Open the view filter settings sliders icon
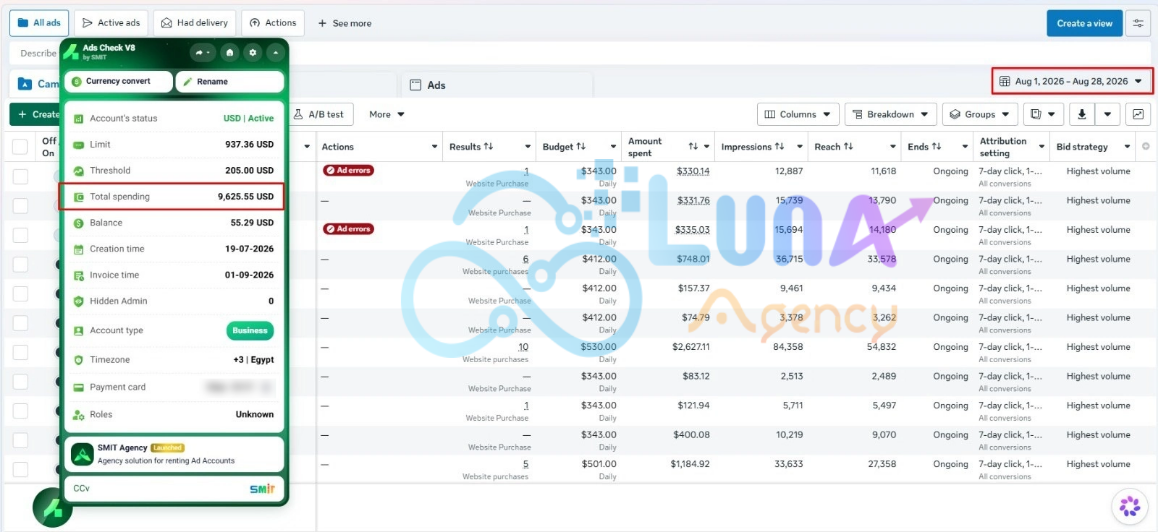Image resolution: width=1158 pixels, height=532 pixels. pos(1138,23)
